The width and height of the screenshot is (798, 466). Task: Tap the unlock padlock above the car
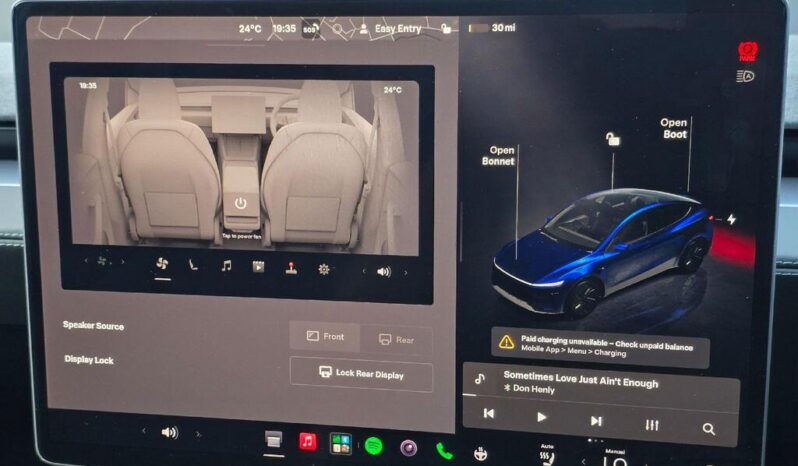(x=613, y=138)
